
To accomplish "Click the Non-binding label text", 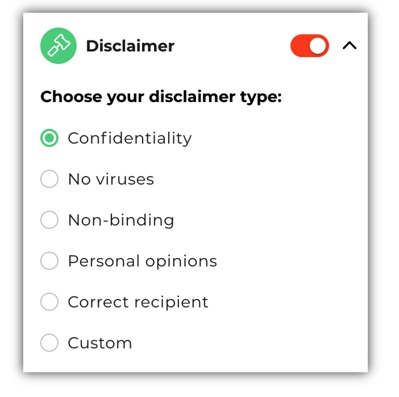I will click(x=121, y=220).
